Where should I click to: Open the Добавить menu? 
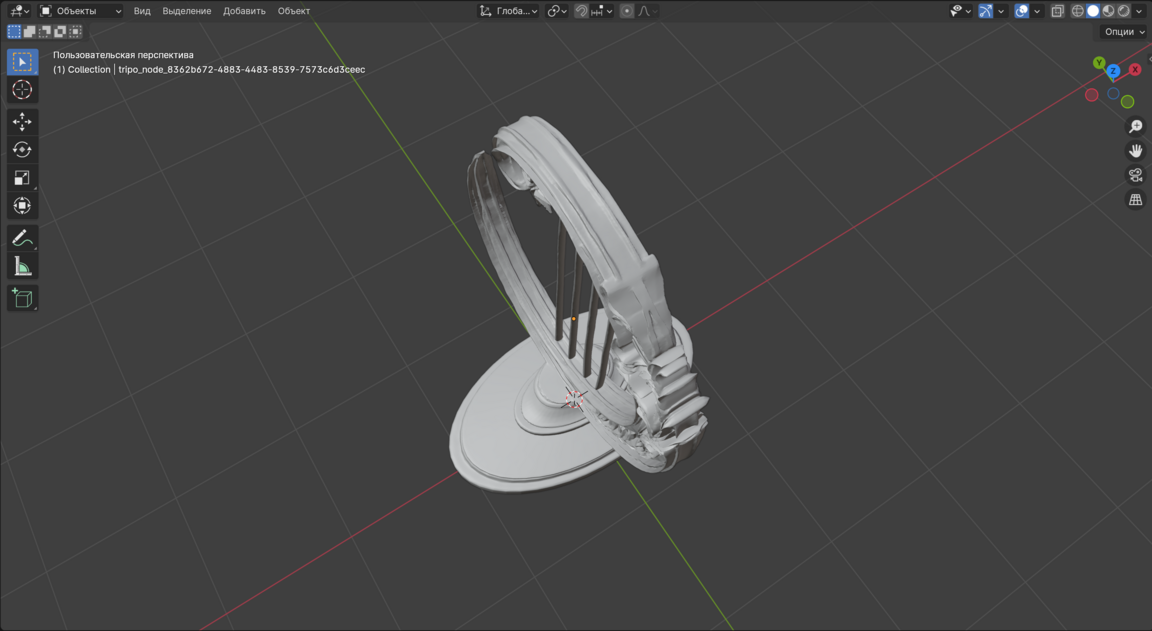244,11
